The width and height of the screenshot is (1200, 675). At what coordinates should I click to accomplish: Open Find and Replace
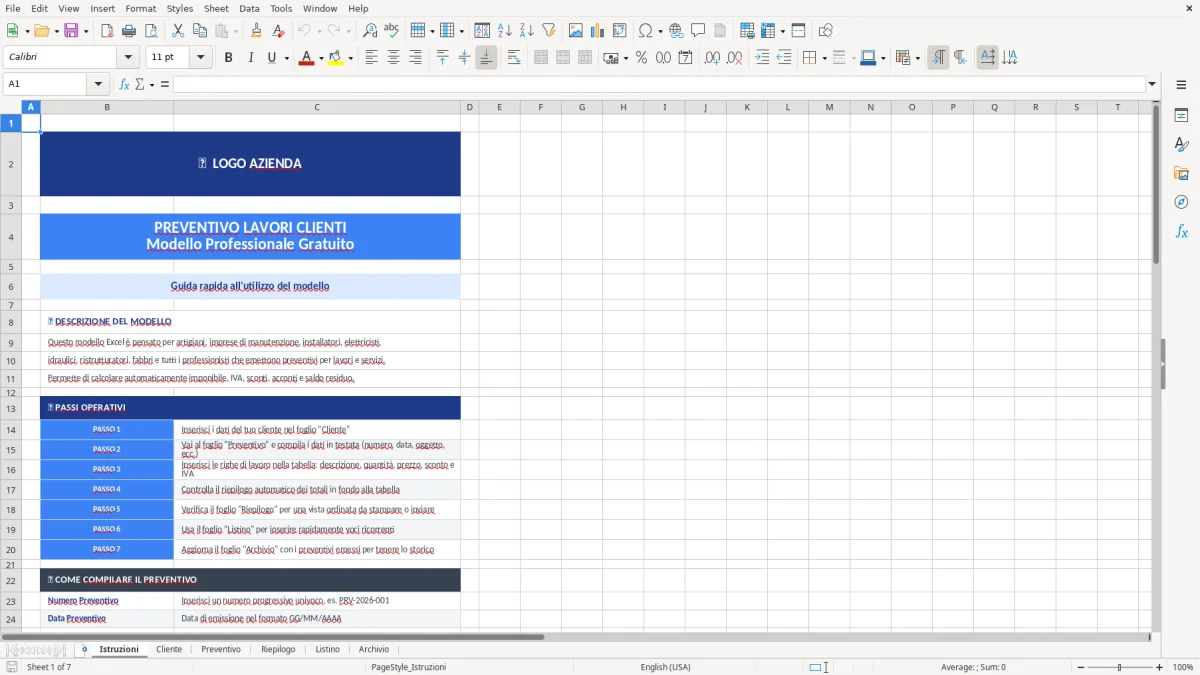pyautogui.click(x=370, y=31)
